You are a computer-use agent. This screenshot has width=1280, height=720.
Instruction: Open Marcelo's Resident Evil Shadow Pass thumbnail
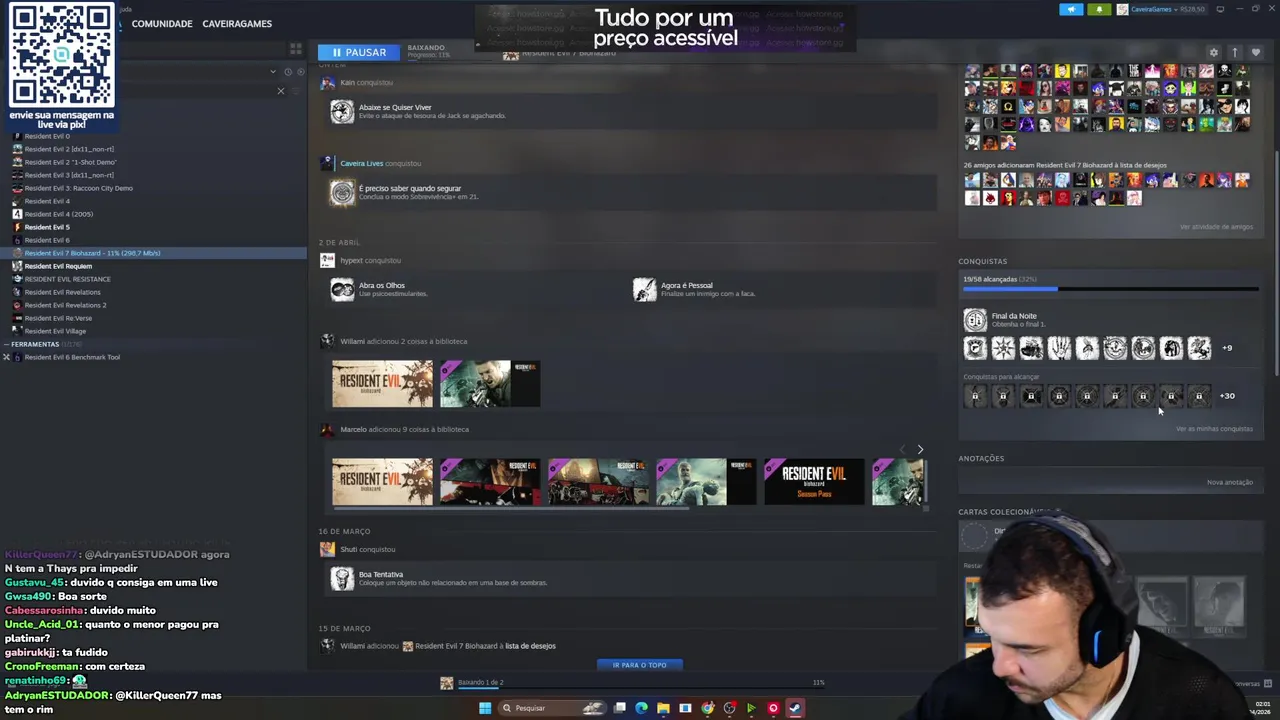tap(814, 482)
